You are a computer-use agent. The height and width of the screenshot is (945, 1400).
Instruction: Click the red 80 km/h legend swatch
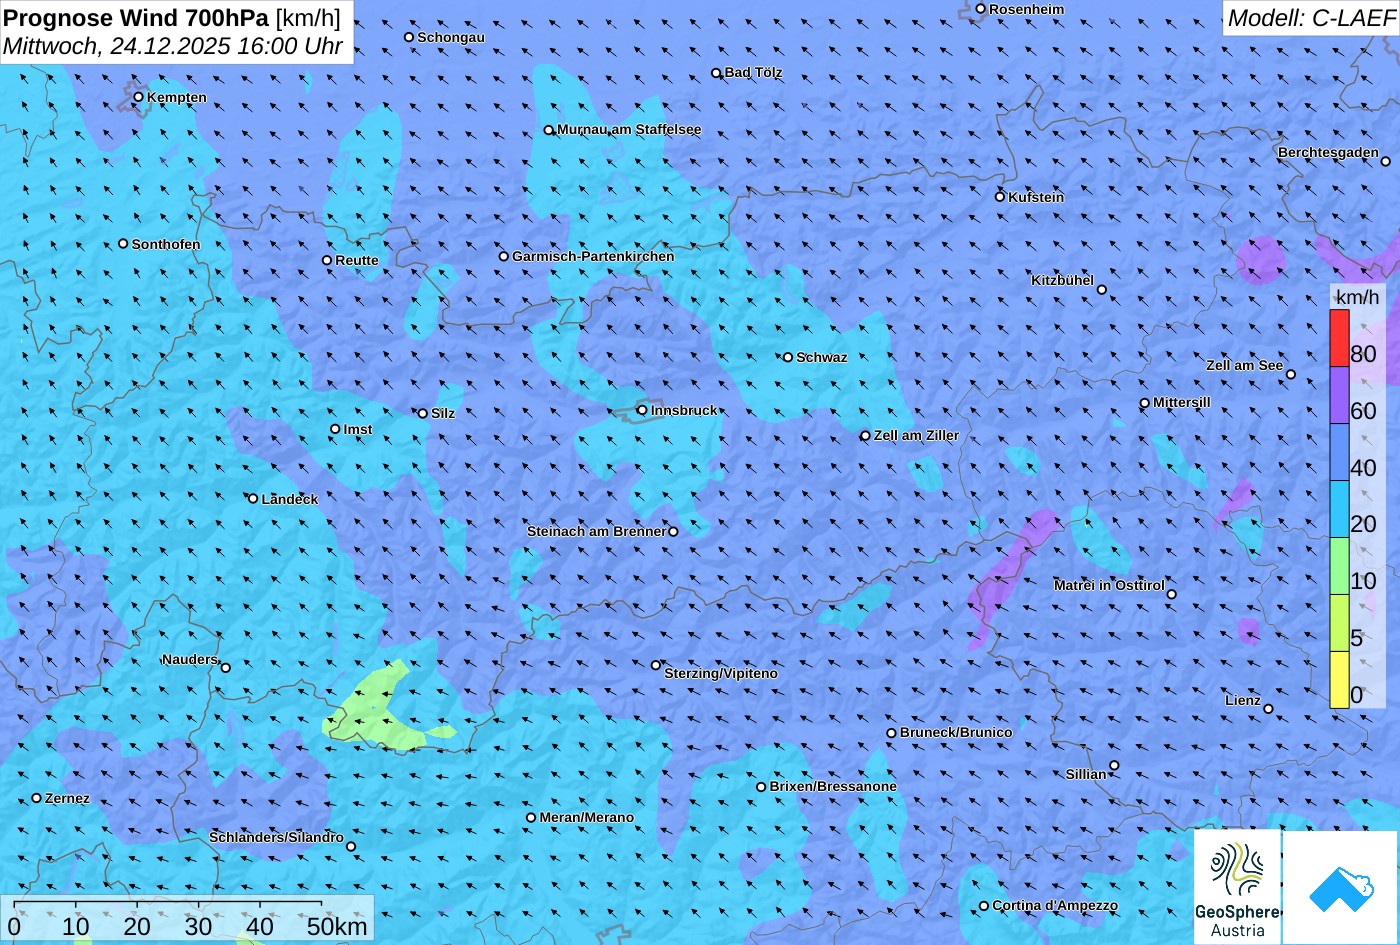click(1339, 338)
